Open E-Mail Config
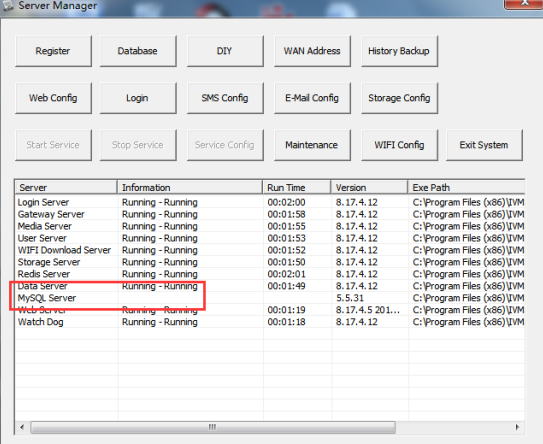Image resolution: width=543 pixels, height=444 pixels. (x=312, y=98)
